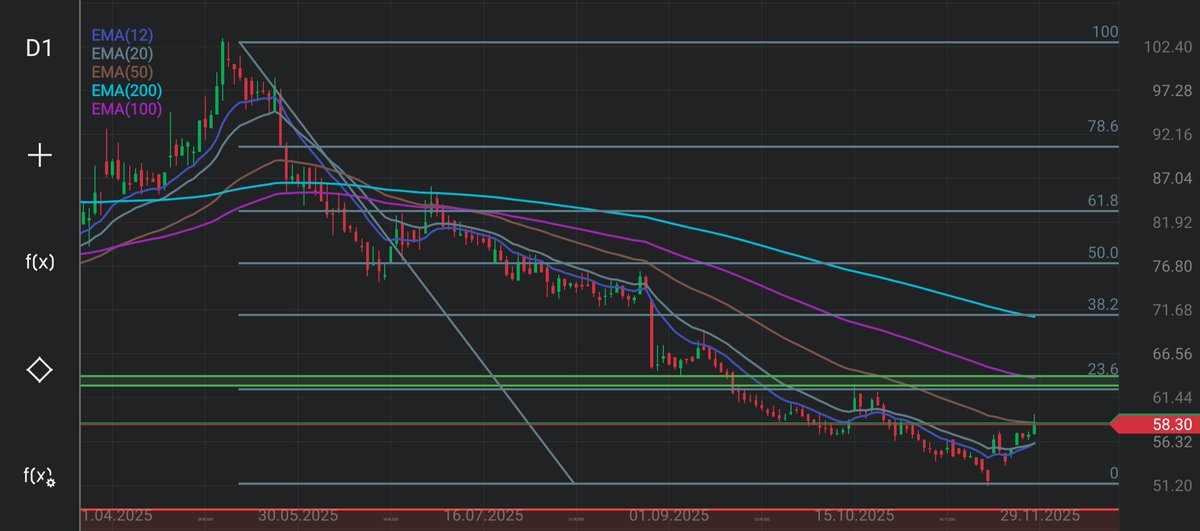
Task: Click the 16.07.2025 date on time axis
Action: click(484, 516)
